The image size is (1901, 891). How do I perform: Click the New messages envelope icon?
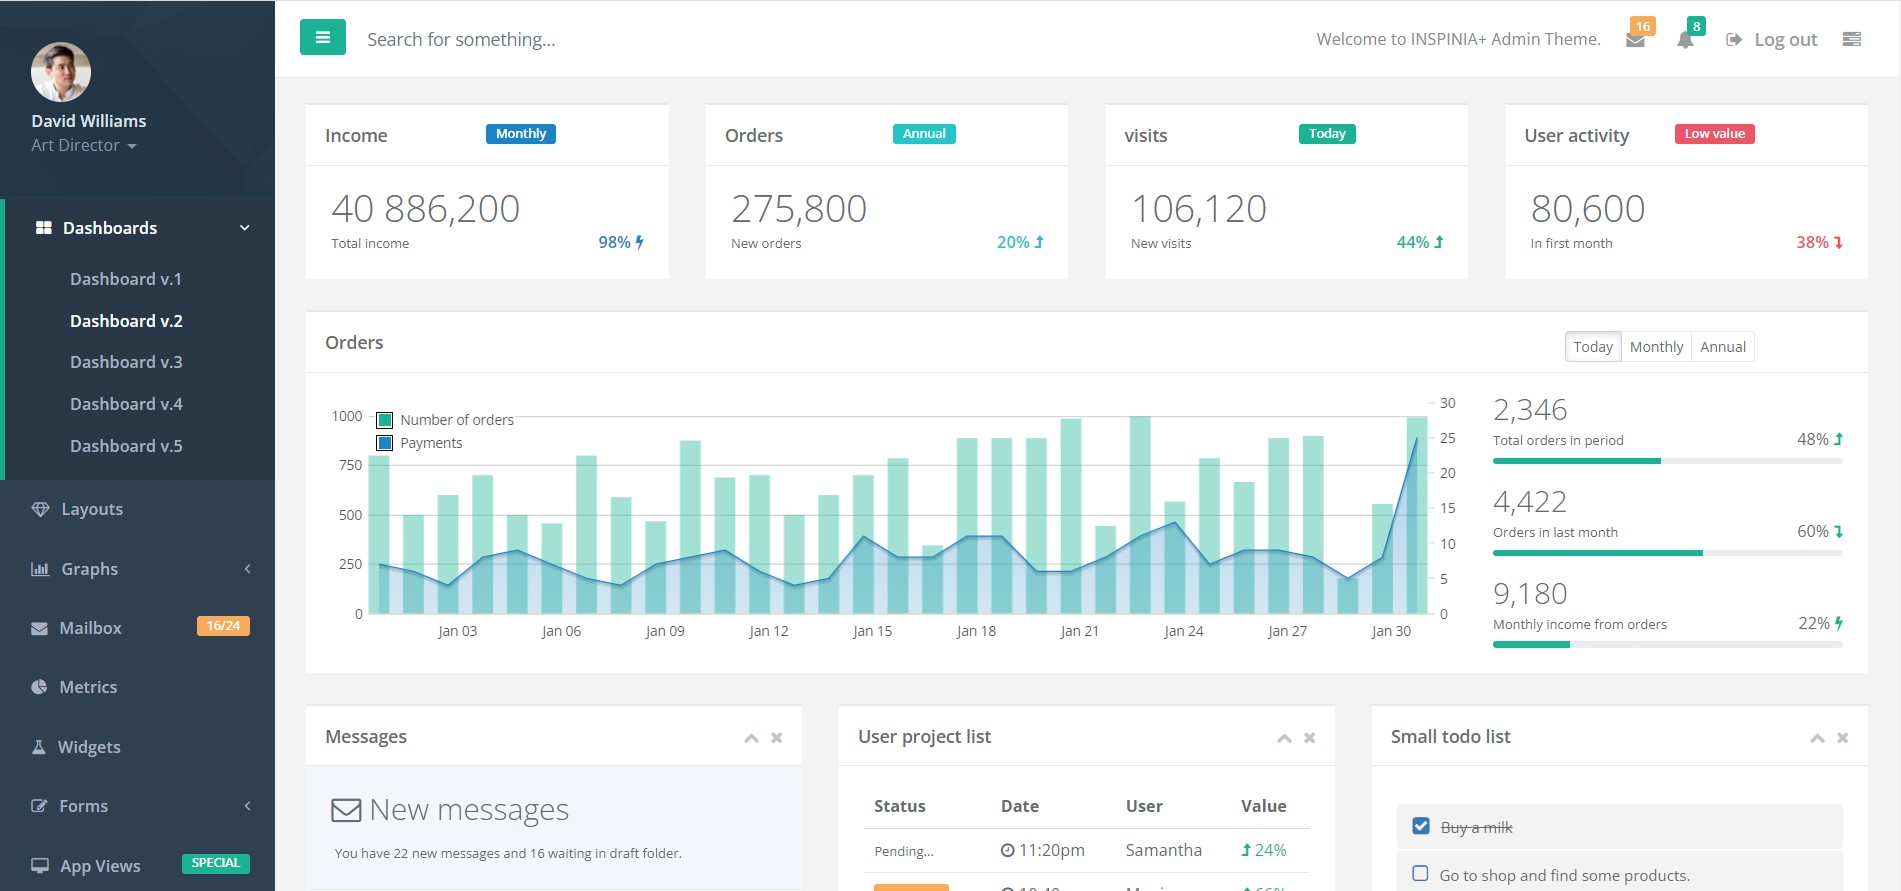(x=346, y=810)
